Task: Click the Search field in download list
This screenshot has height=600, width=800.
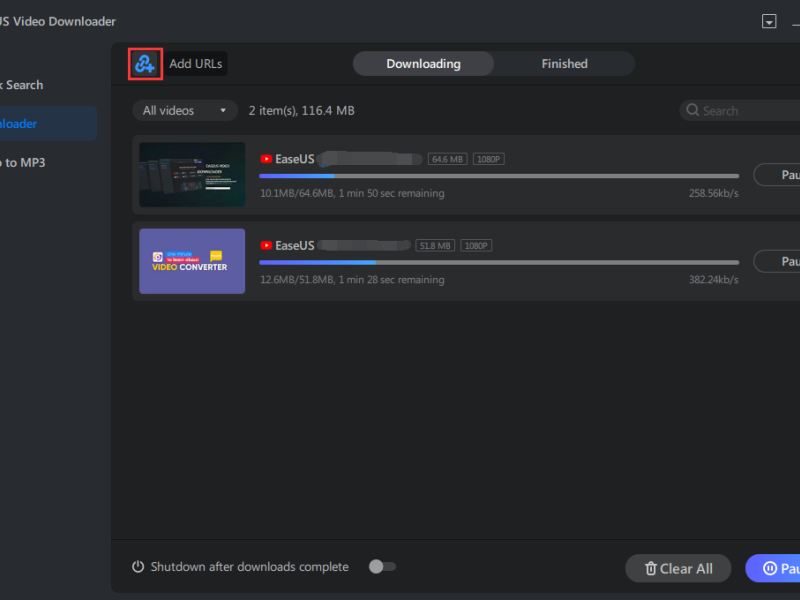Action: (x=739, y=111)
